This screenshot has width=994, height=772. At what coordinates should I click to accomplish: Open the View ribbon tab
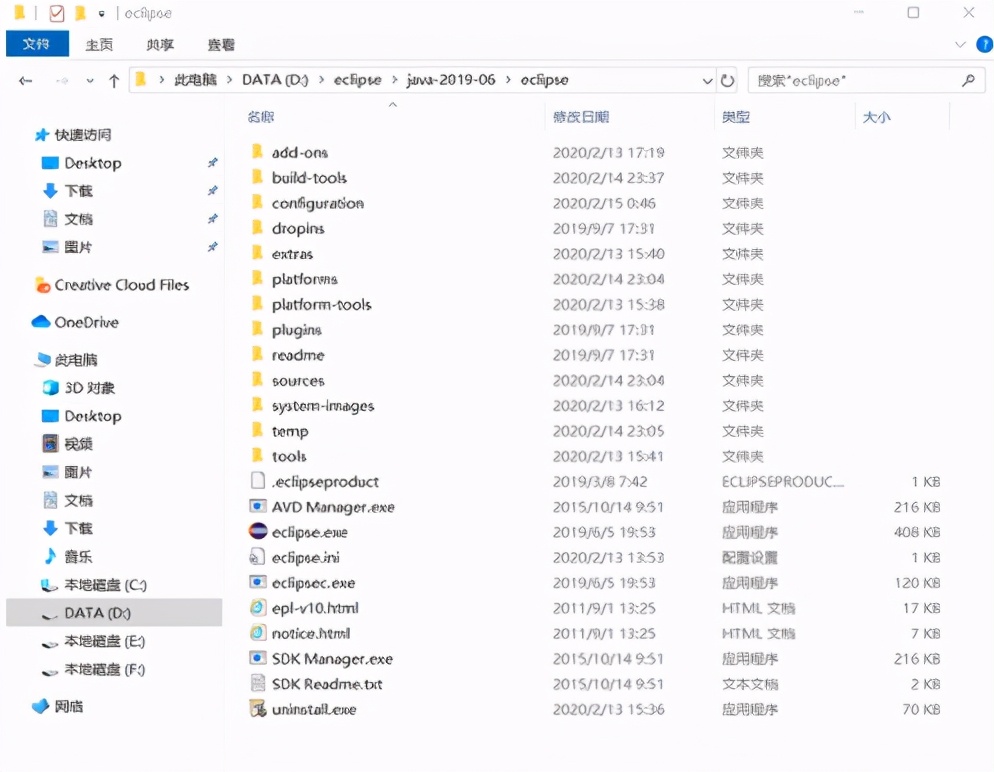tap(221, 44)
